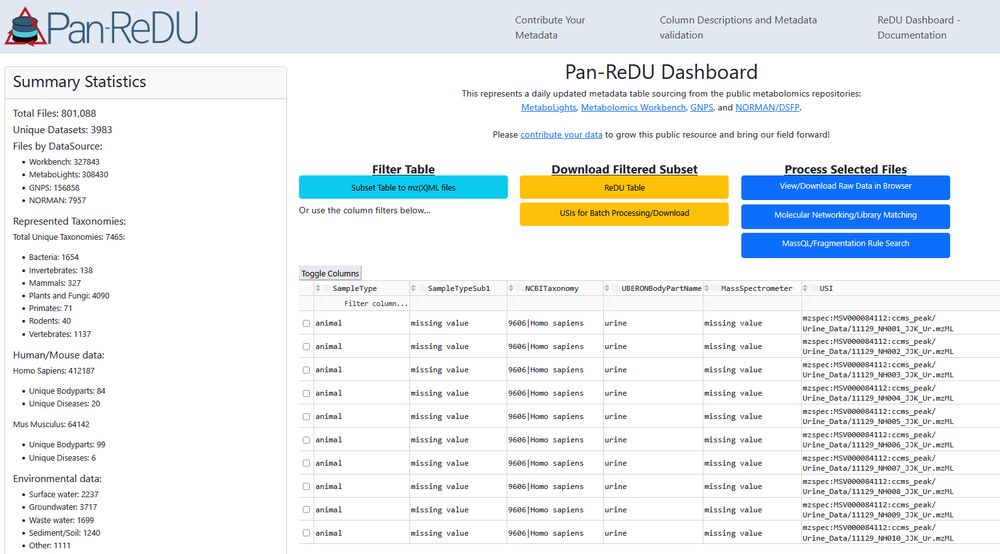Sort by the UBERONBodyPartName column arrows

(607, 289)
